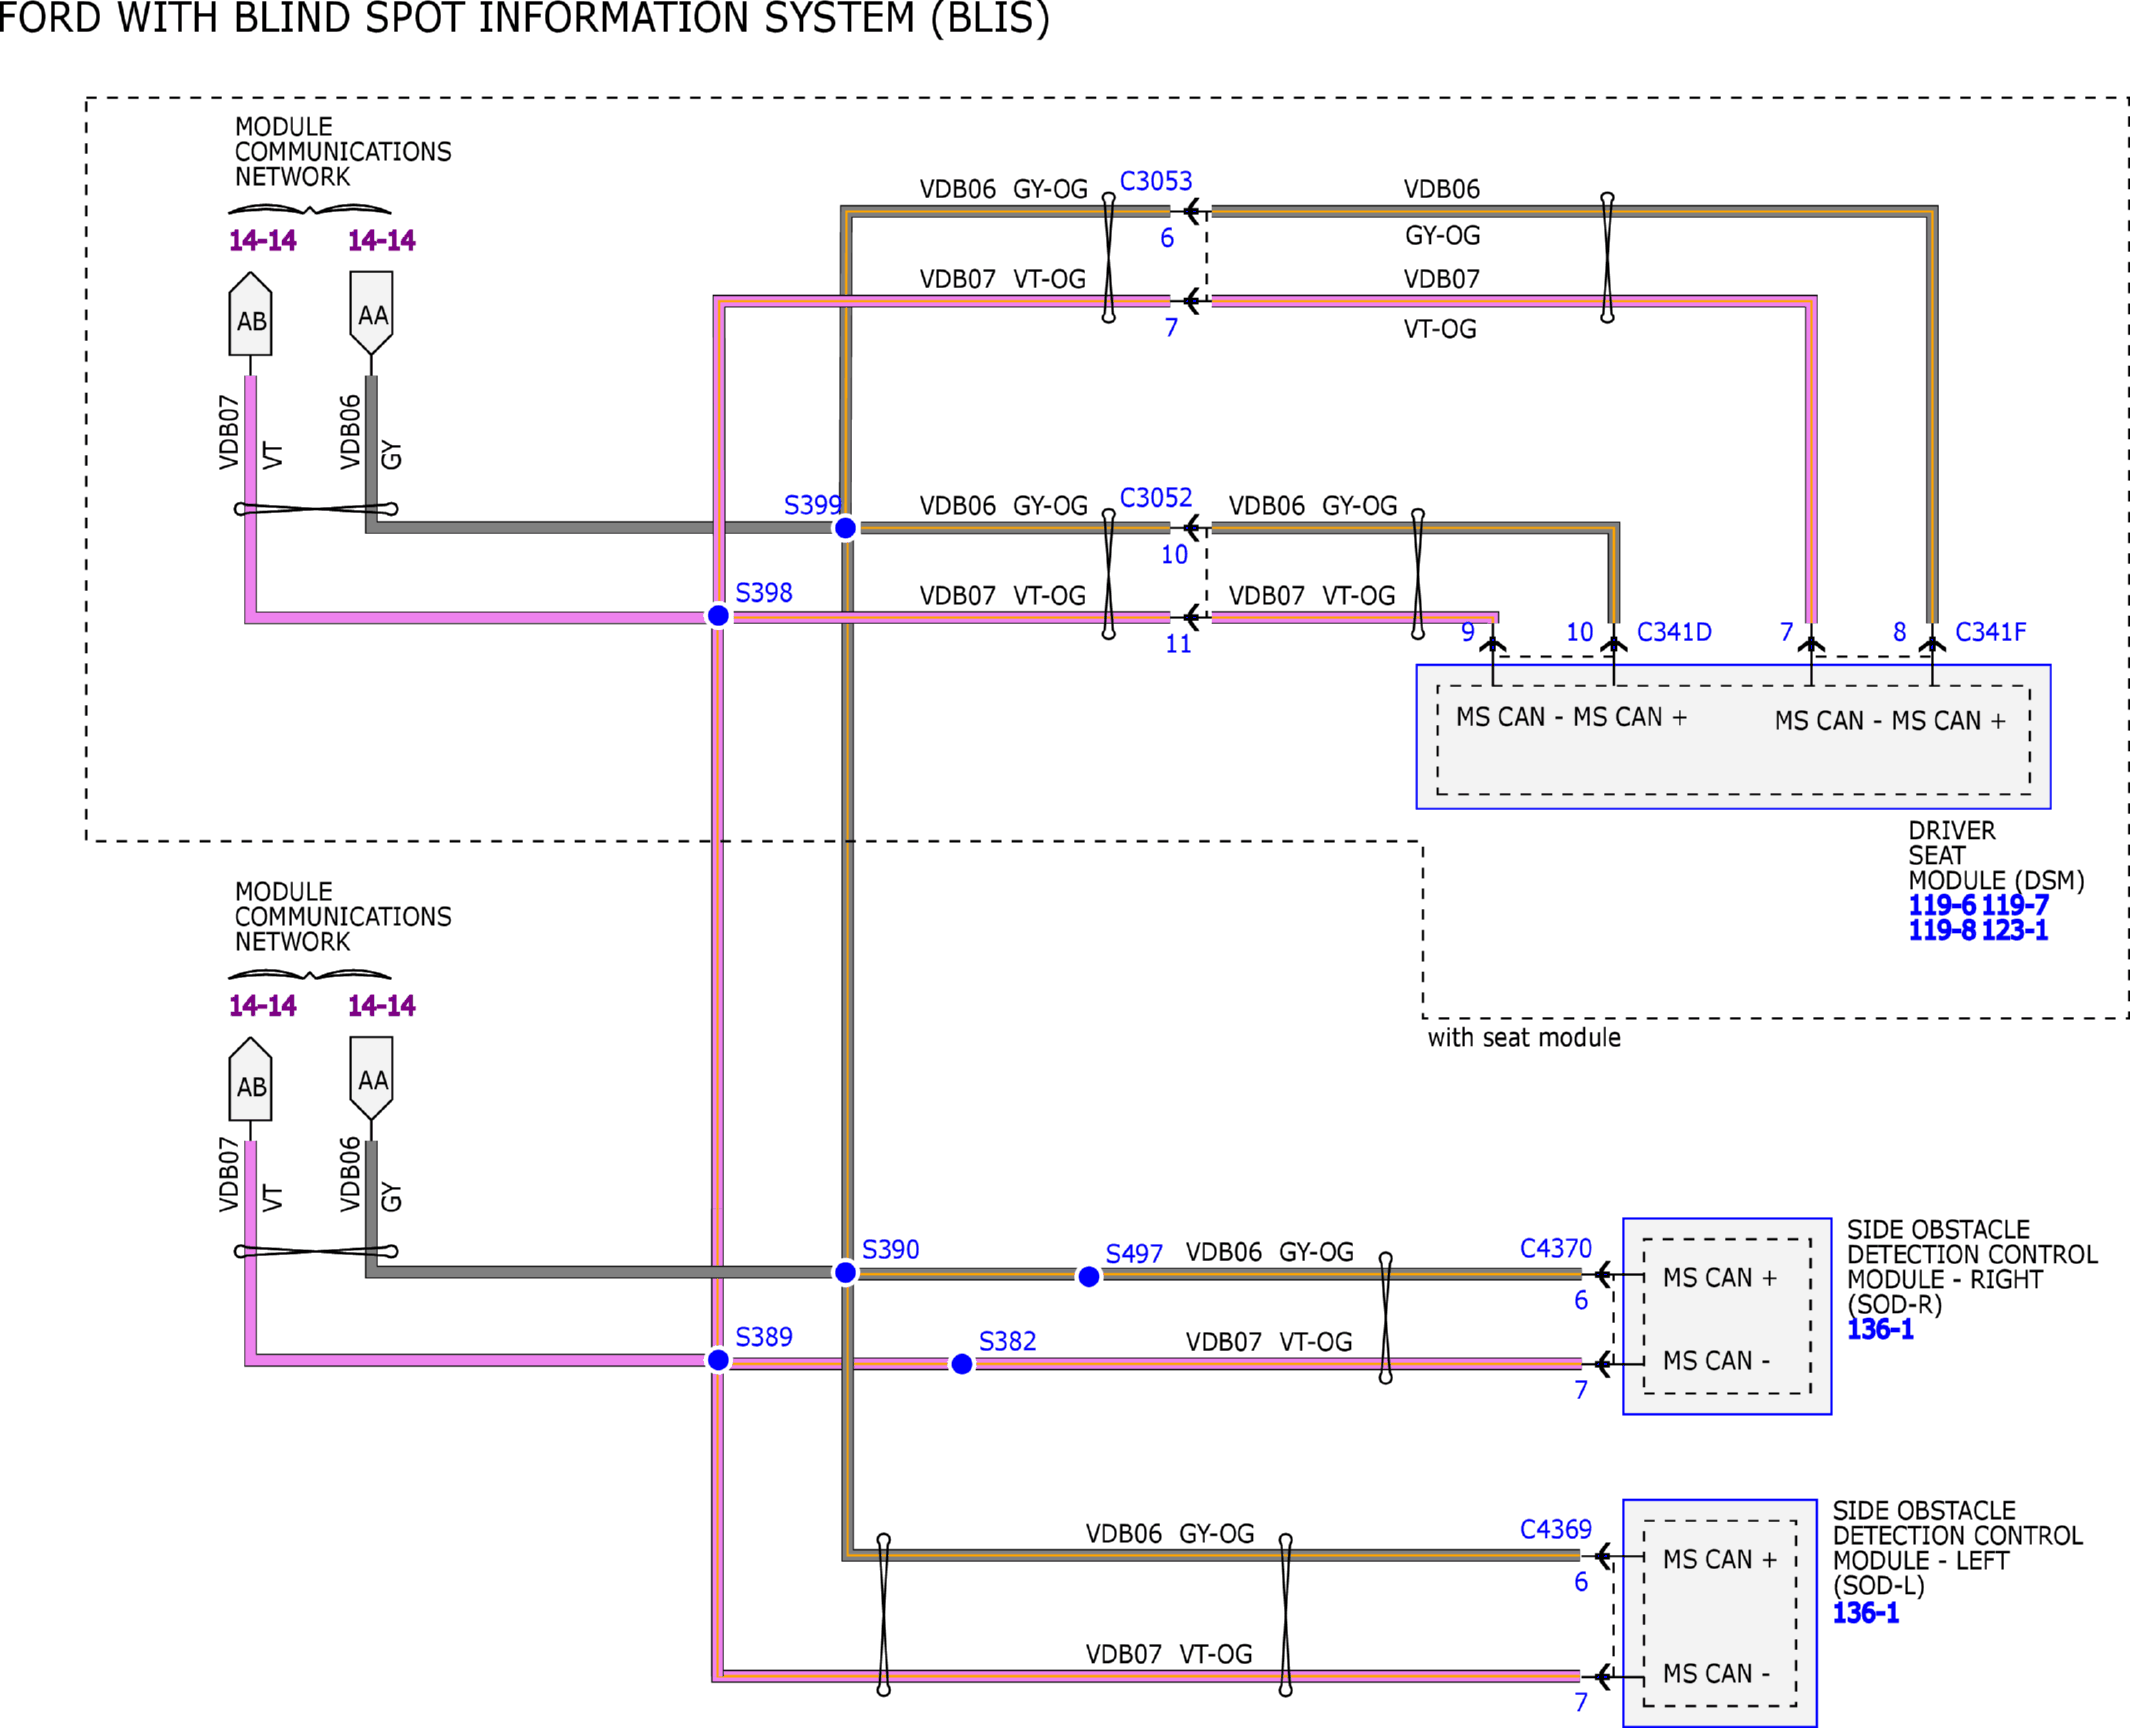
Task: Select the S390 splice dot
Action: (845, 1272)
